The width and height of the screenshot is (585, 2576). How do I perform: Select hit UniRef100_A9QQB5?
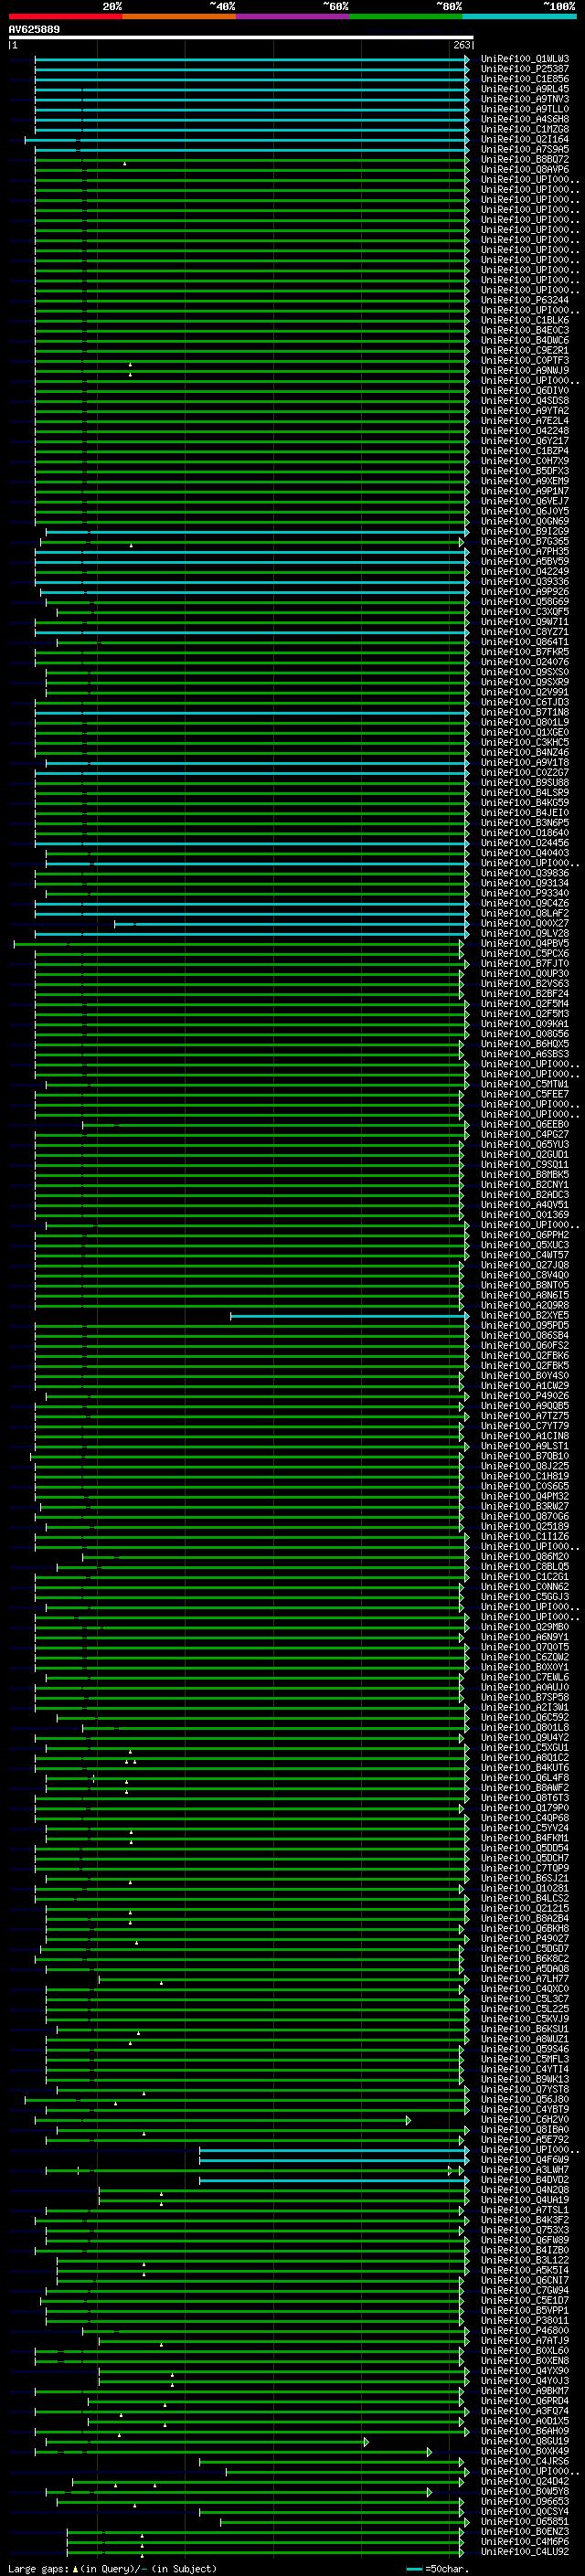click(525, 1406)
